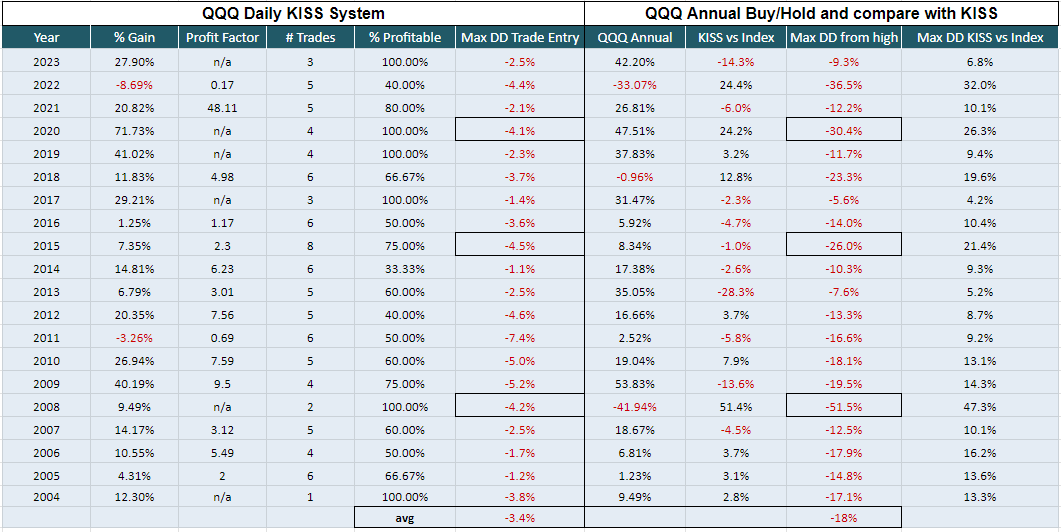Select the # Trades value '8'
Viewport: 1061px width, 532px height.
pos(311,246)
